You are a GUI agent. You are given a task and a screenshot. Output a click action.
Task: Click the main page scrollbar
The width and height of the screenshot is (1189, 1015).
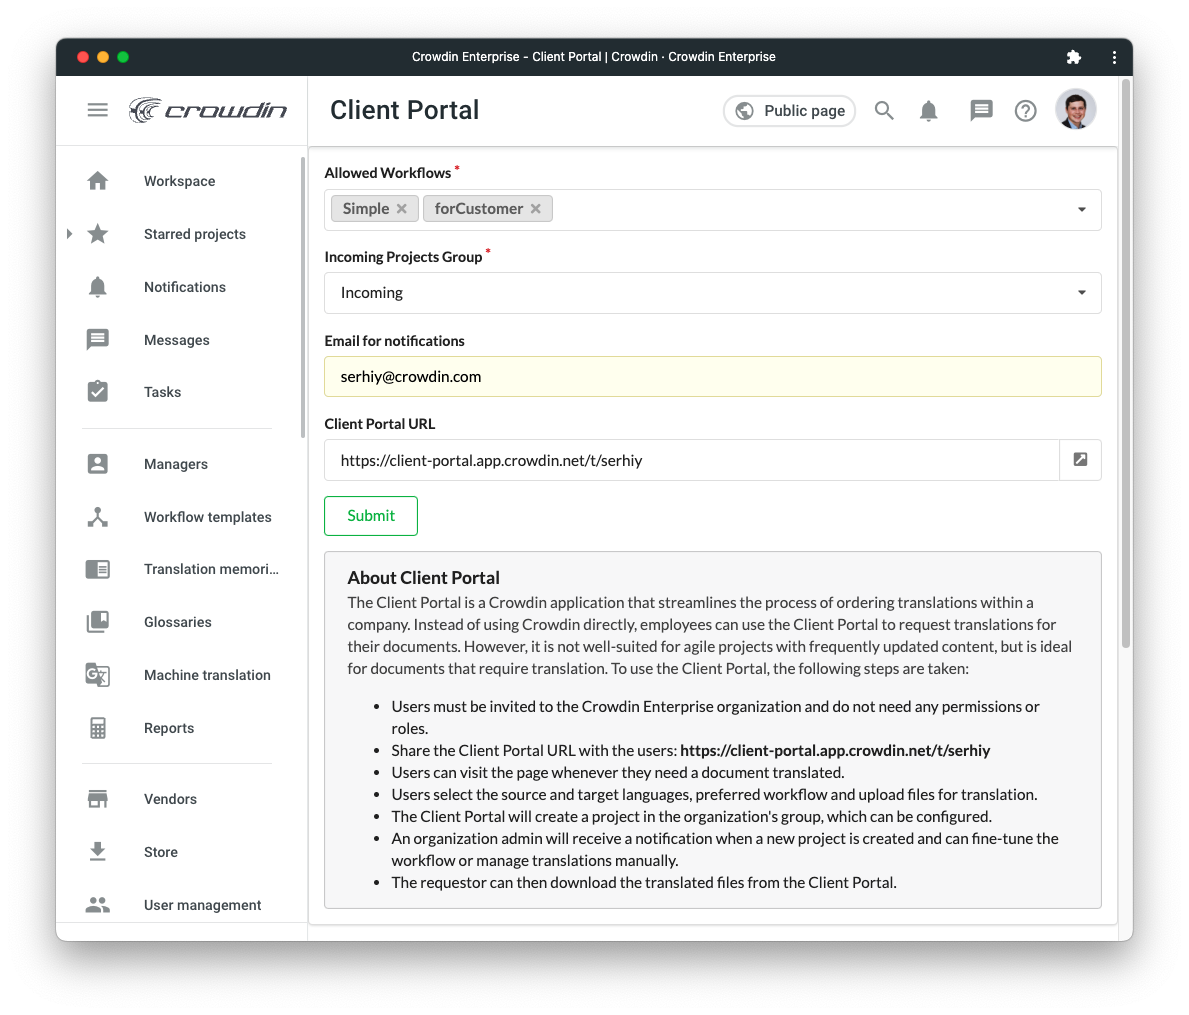(x=1126, y=362)
